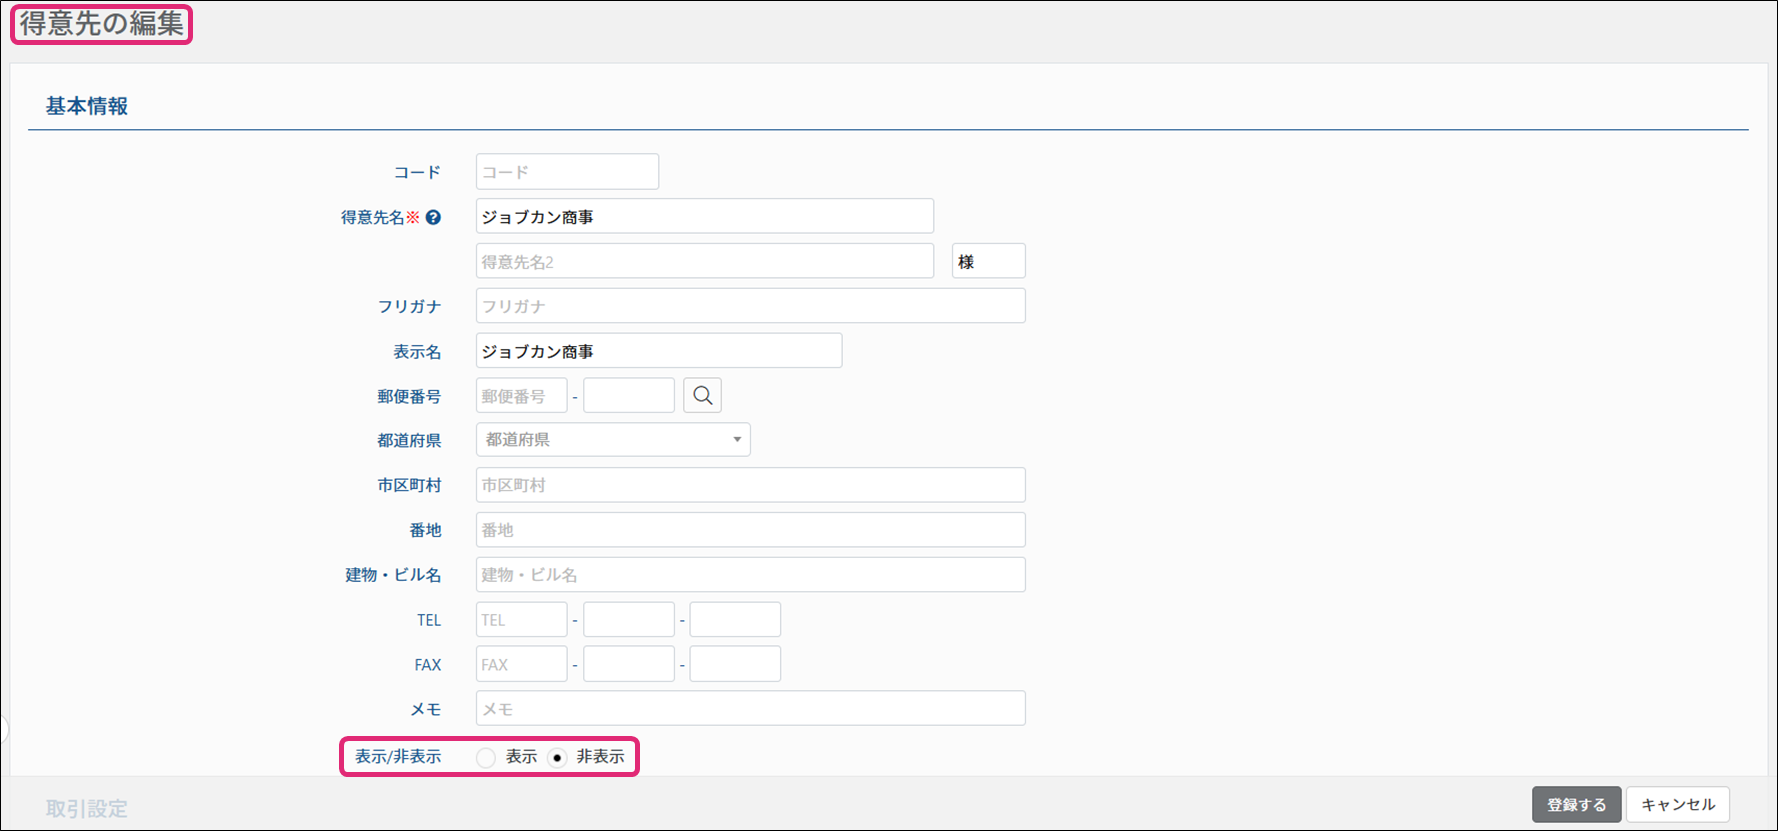Click the first TEL input box
This screenshot has width=1778, height=831.
(521, 620)
